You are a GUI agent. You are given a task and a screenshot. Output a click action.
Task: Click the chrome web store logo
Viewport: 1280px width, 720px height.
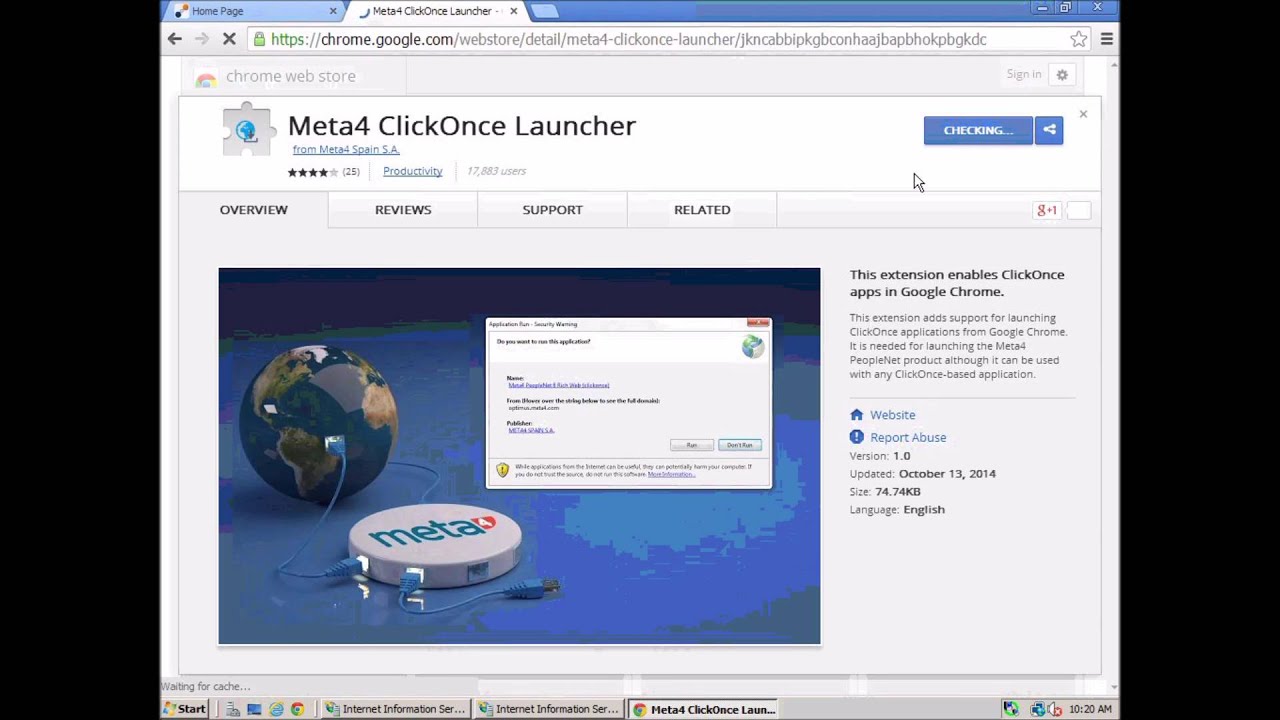coord(275,76)
